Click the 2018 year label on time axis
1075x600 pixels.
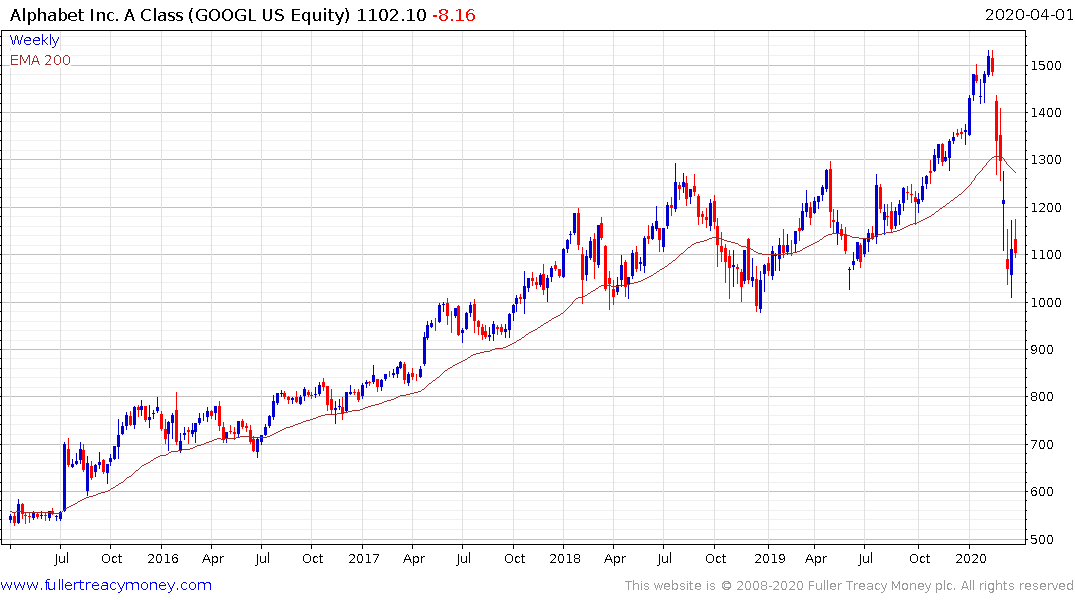point(565,558)
